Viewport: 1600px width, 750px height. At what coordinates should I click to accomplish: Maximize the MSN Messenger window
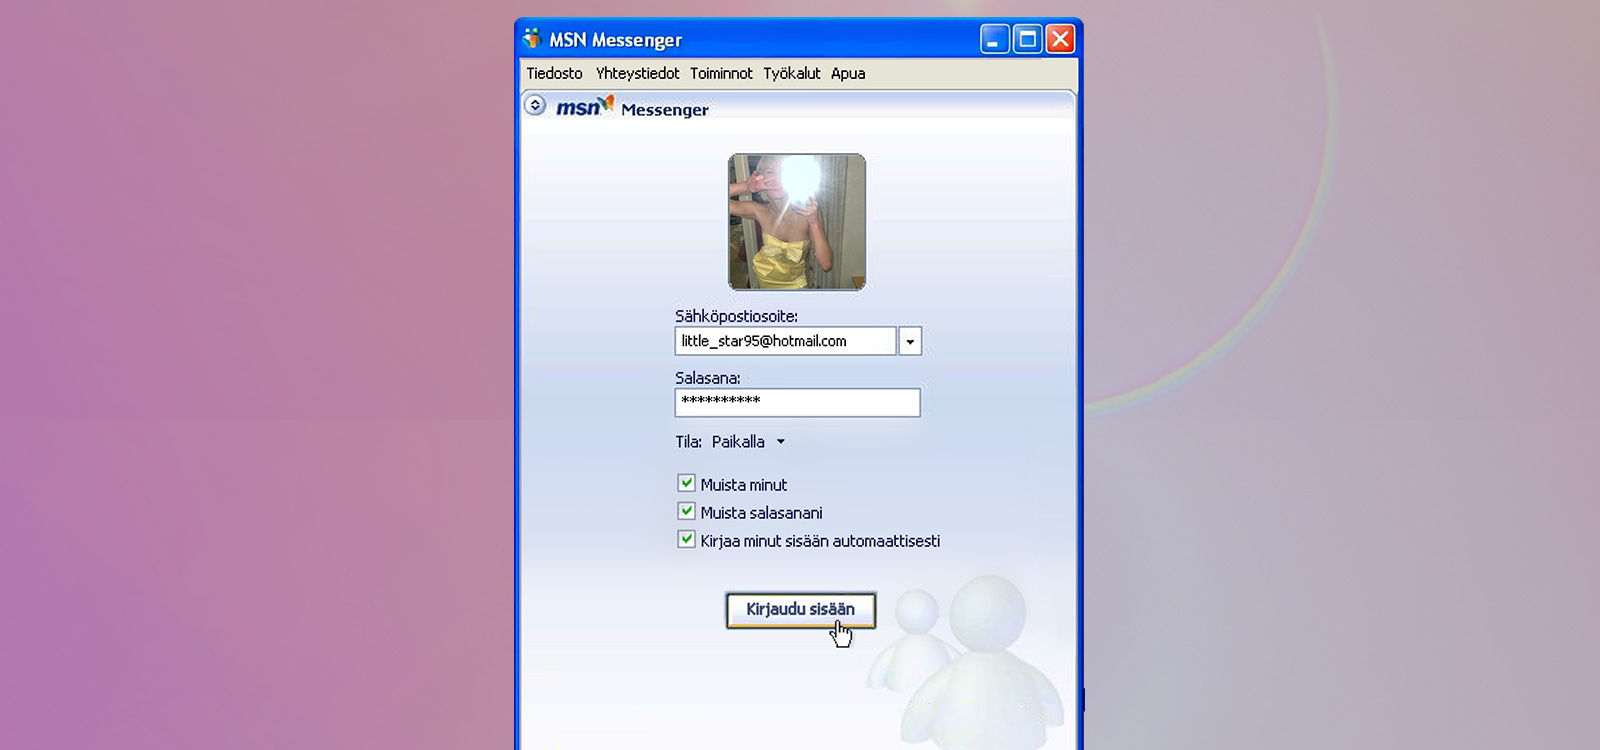click(x=1027, y=40)
